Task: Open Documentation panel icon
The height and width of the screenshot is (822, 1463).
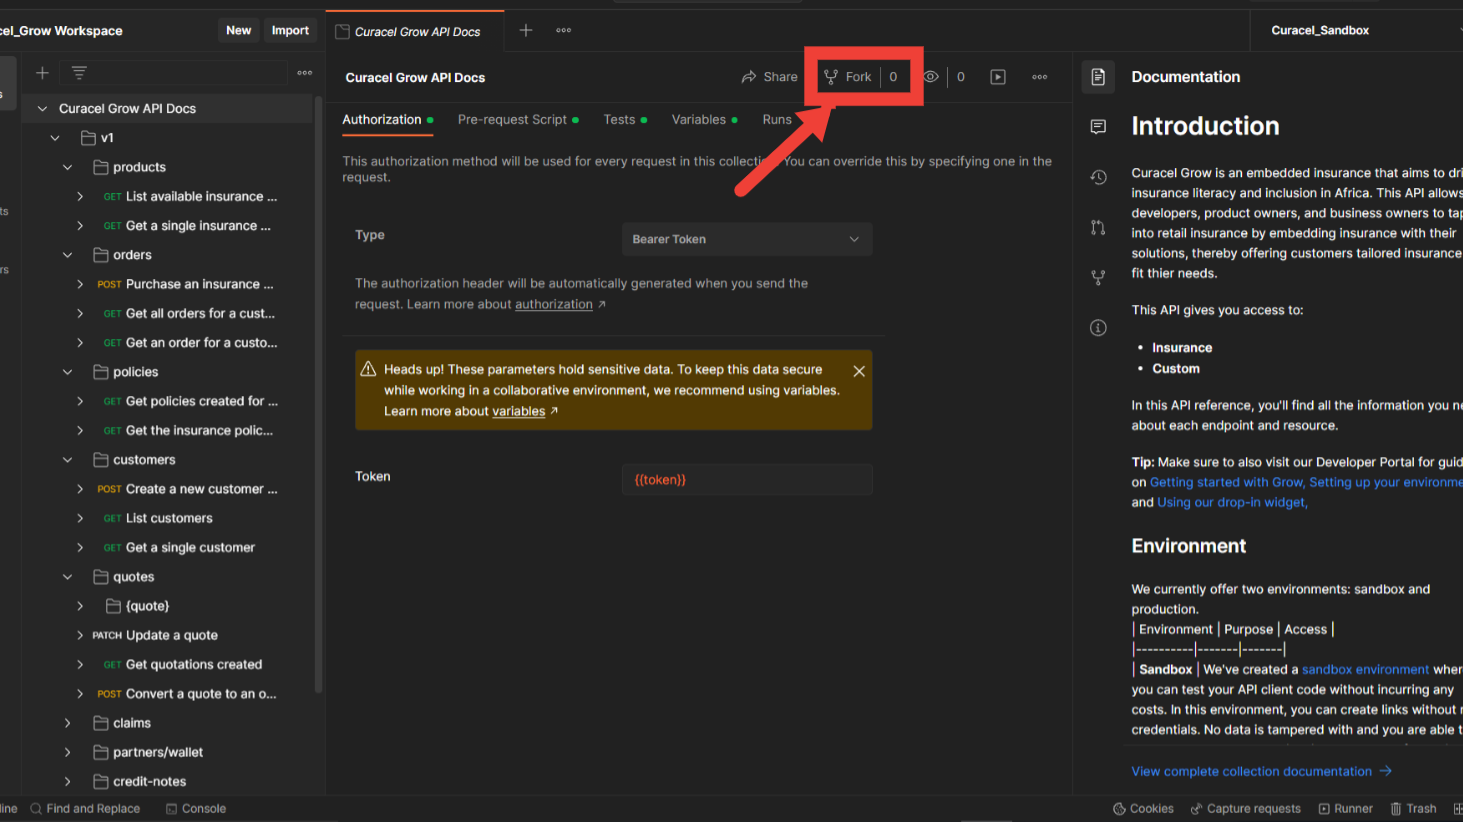Action: pyautogui.click(x=1098, y=77)
